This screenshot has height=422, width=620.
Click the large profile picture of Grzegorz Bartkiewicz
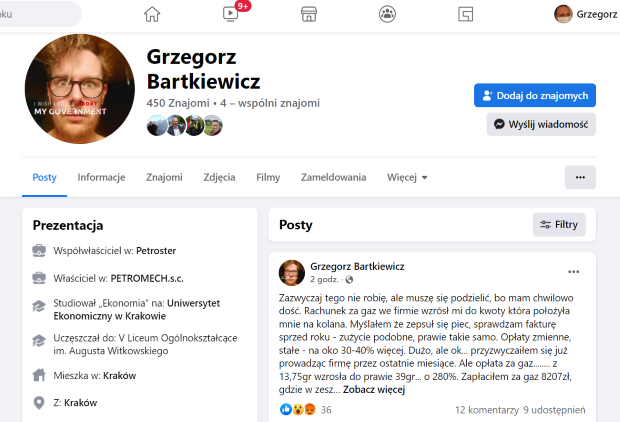point(79,89)
